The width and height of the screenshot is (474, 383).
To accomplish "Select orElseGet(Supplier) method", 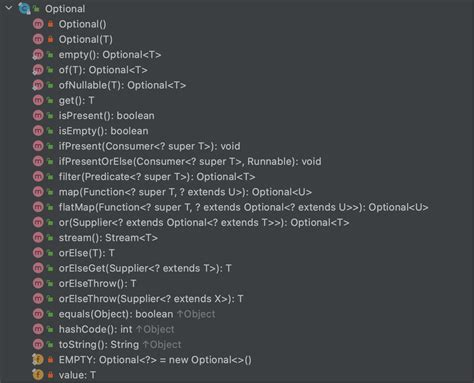I will [145, 268].
